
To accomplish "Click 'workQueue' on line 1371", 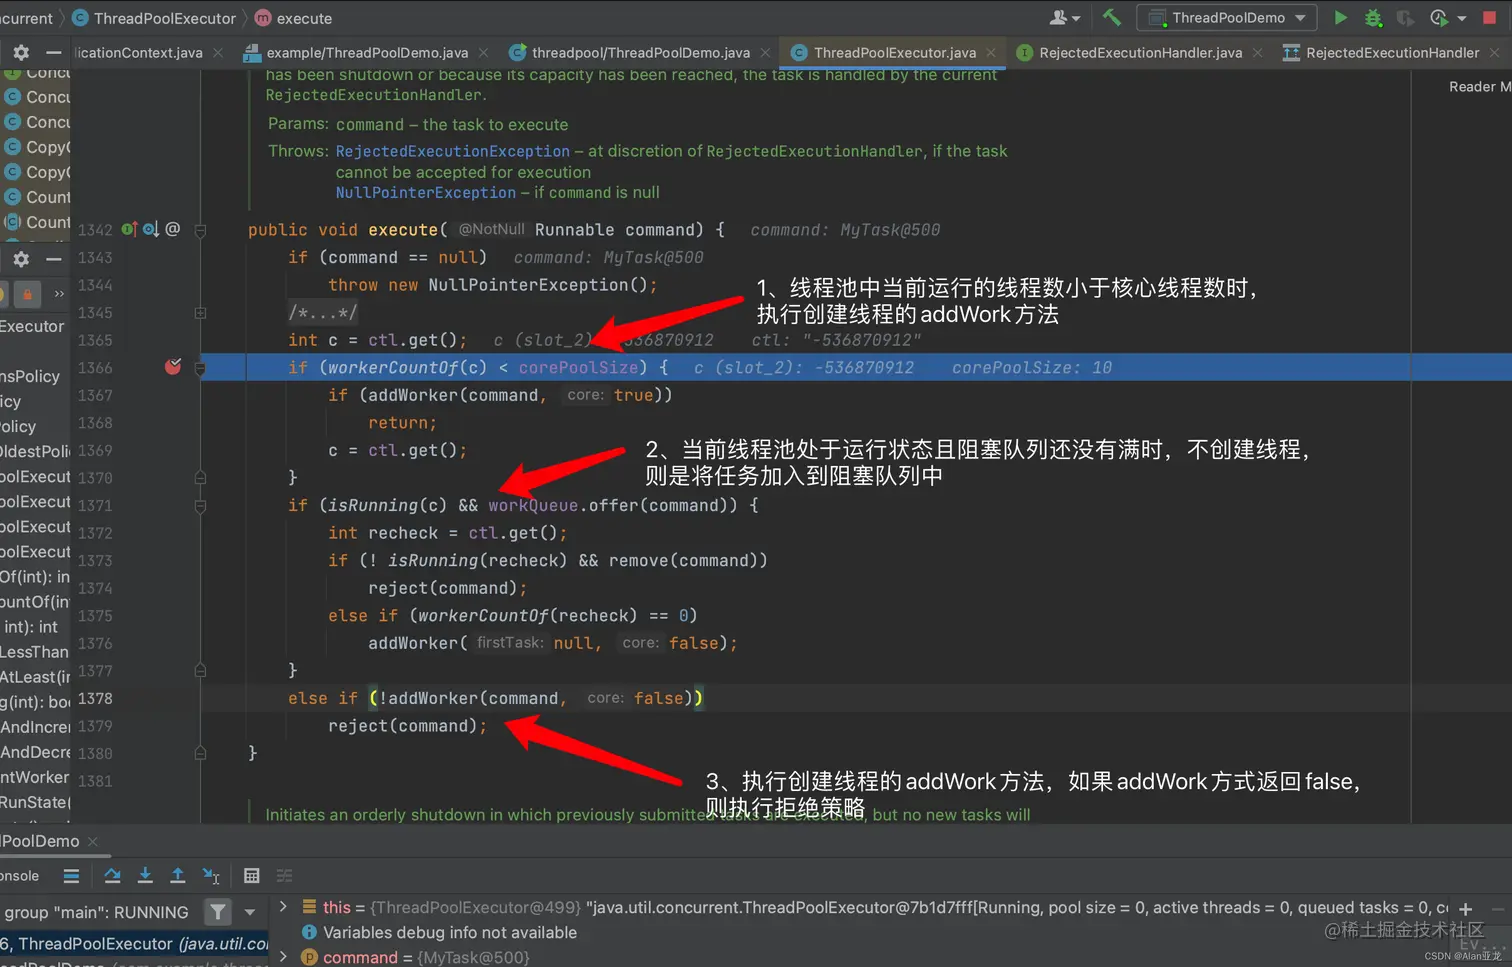I will click(533, 505).
